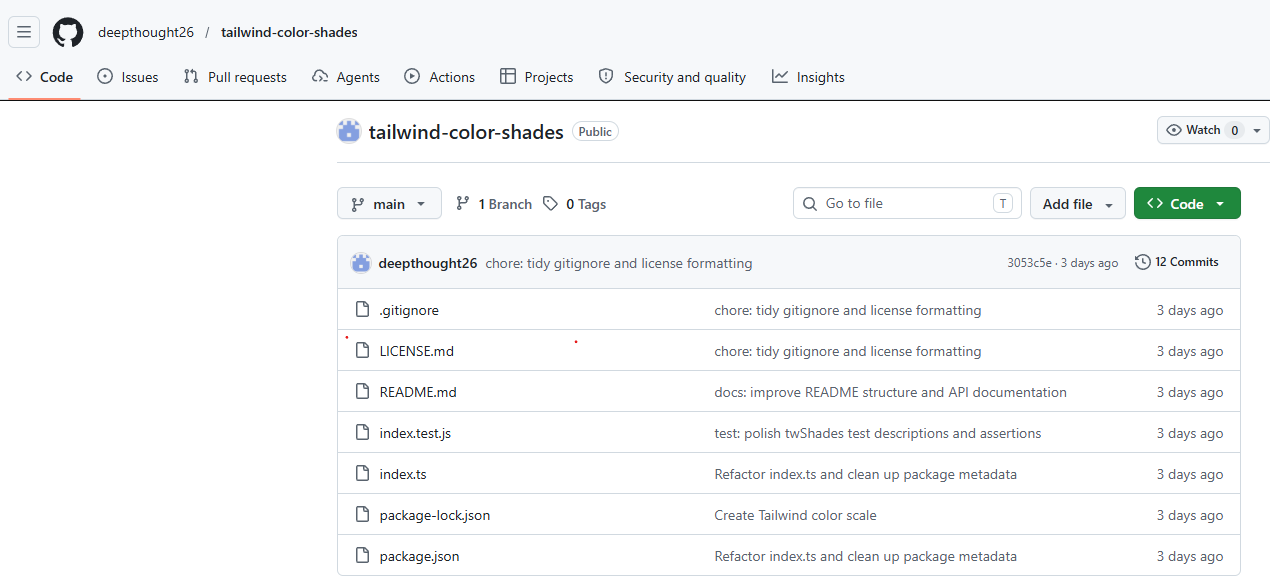
Task: Click the Public visibility badge
Action: coord(595,131)
